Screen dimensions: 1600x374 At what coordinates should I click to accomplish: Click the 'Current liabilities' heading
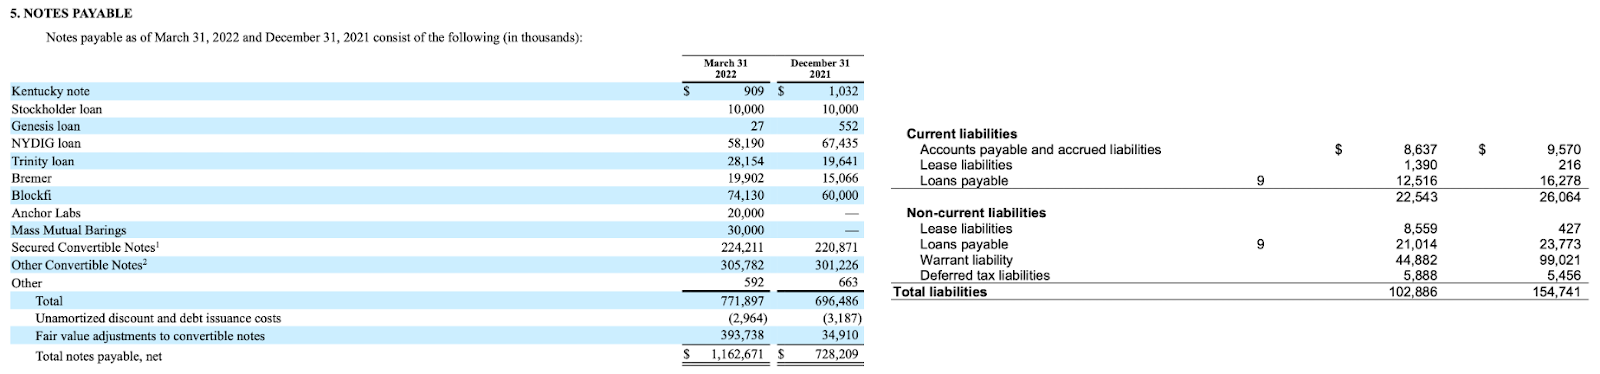[x=962, y=134]
